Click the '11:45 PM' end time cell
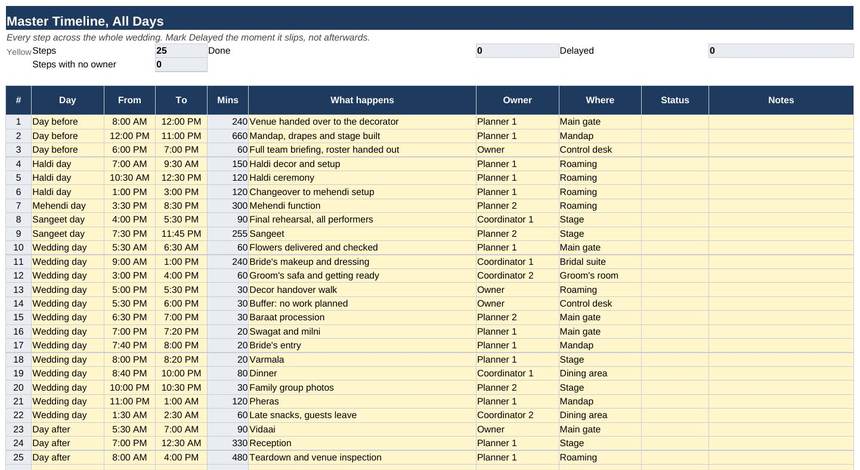 click(181, 234)
